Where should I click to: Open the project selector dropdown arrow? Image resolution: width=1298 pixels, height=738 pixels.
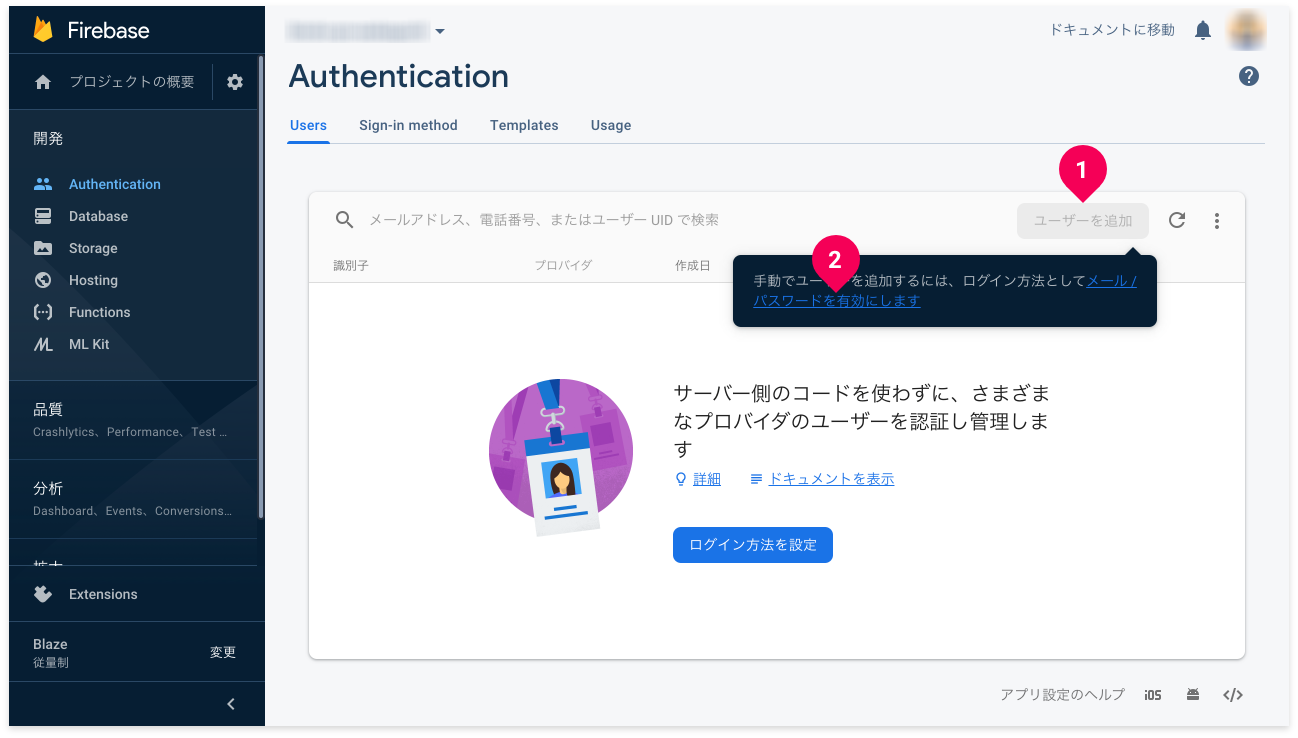click(440, 31)
